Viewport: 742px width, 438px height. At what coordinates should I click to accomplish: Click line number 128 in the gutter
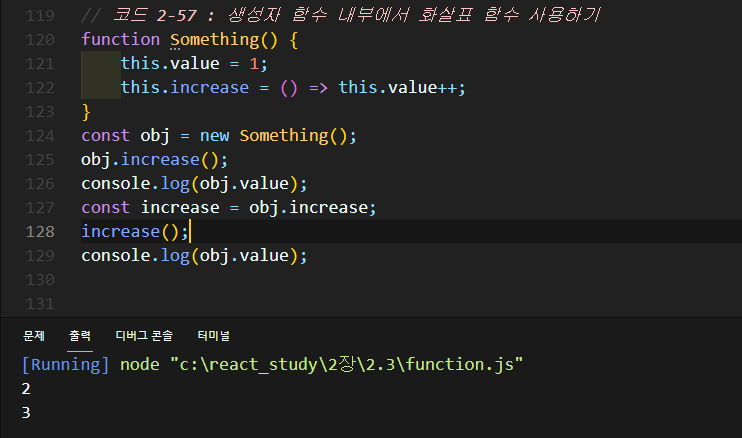[x=40, y=231]
